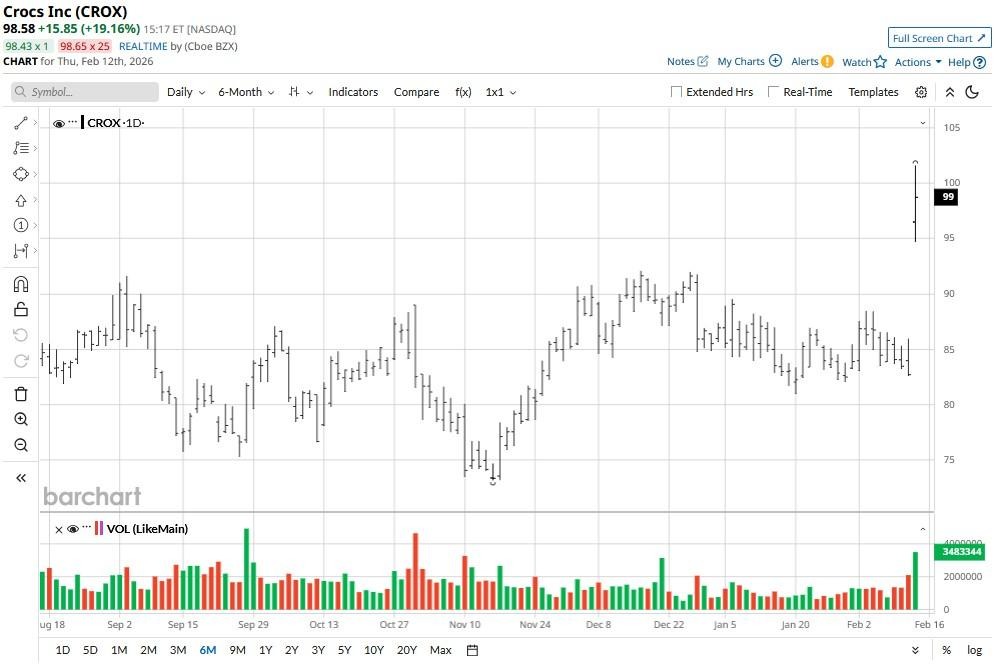Focus the Symbol search field

point(84,92)
